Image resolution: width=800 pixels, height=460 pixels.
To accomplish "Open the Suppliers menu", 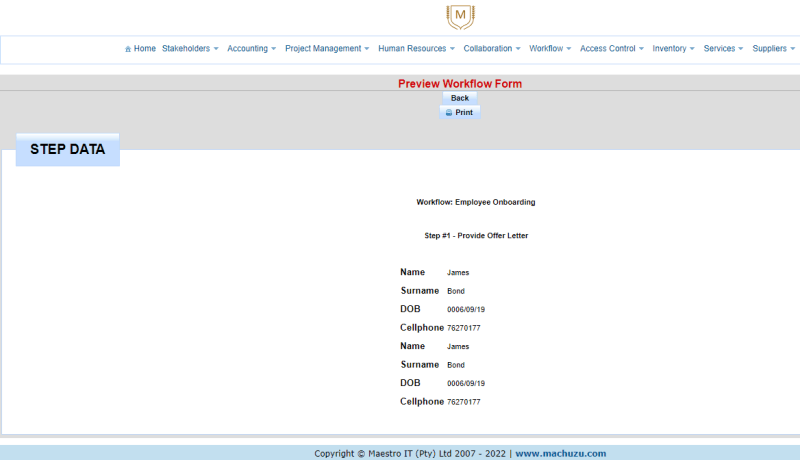I will pyautogui.click(x=773, y=48).
